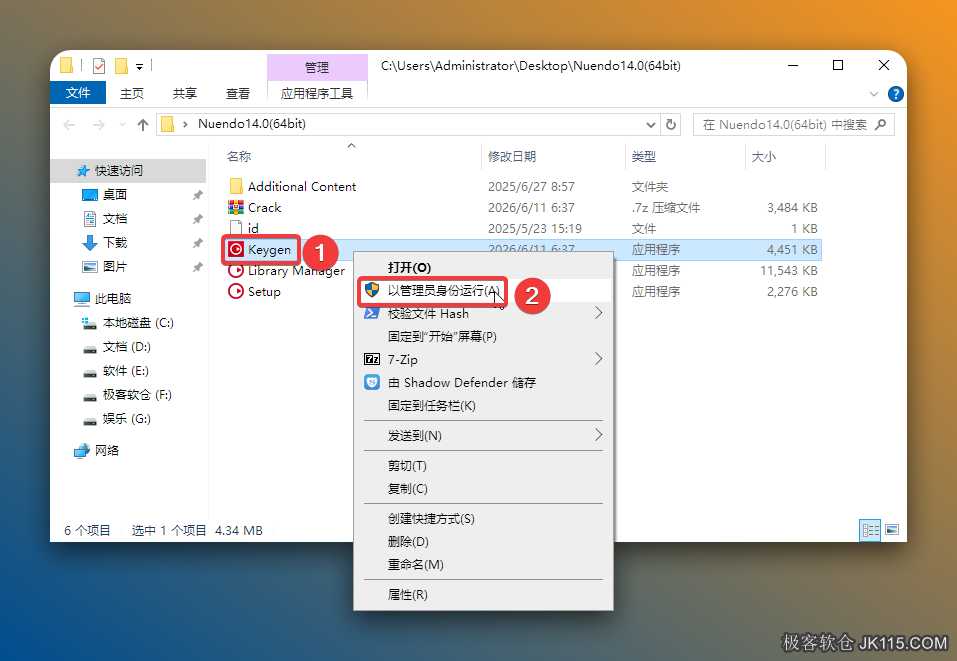Select the Setup application icon
Image resolution: width=957 pixels, height=661 pixels.
coord(236,291)
